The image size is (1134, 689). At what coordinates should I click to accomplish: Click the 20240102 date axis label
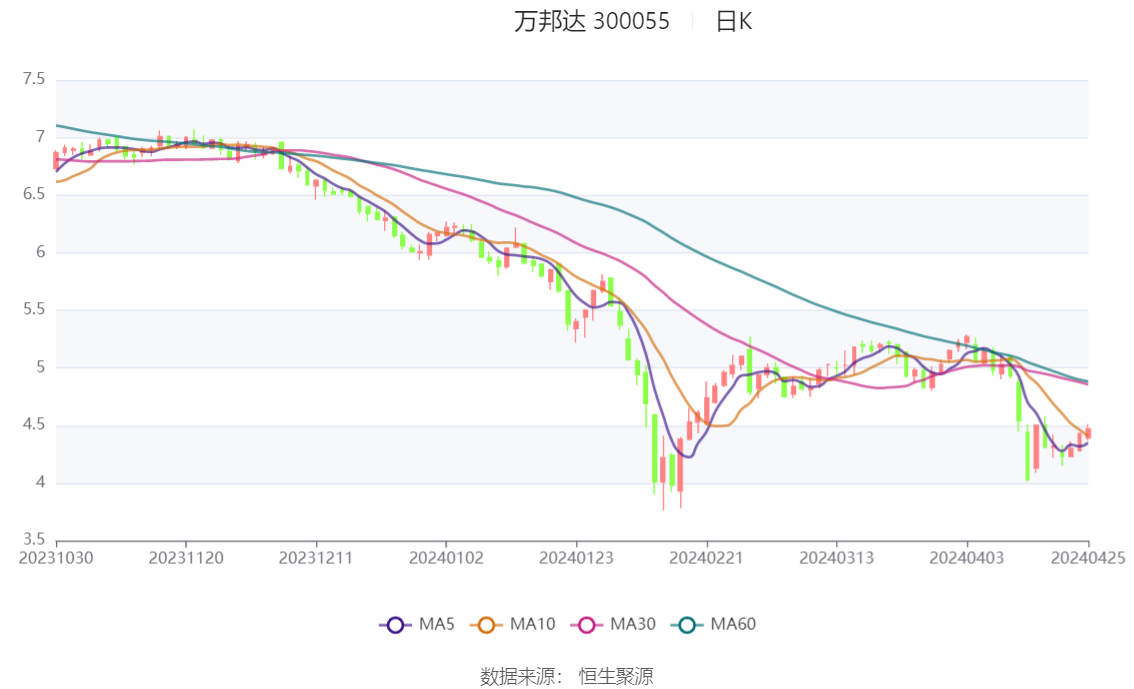point(446,558)
